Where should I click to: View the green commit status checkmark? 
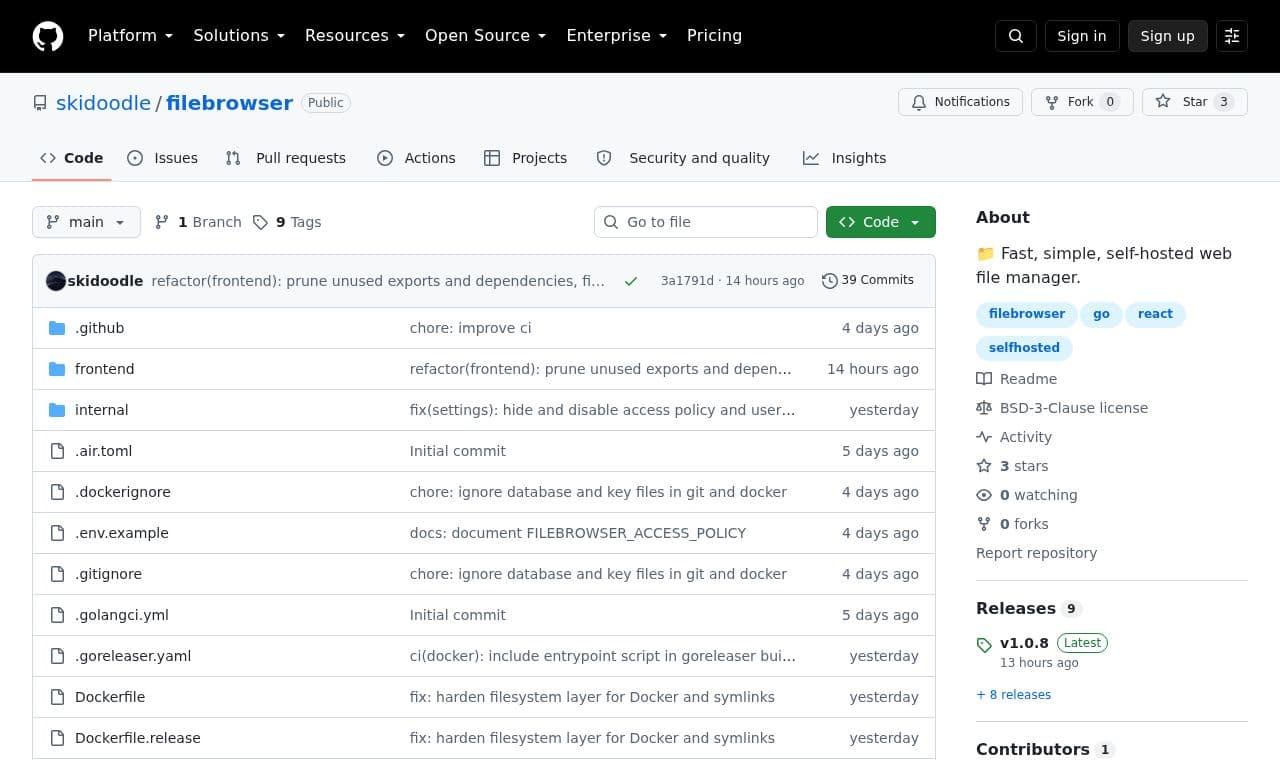point(631,281)
